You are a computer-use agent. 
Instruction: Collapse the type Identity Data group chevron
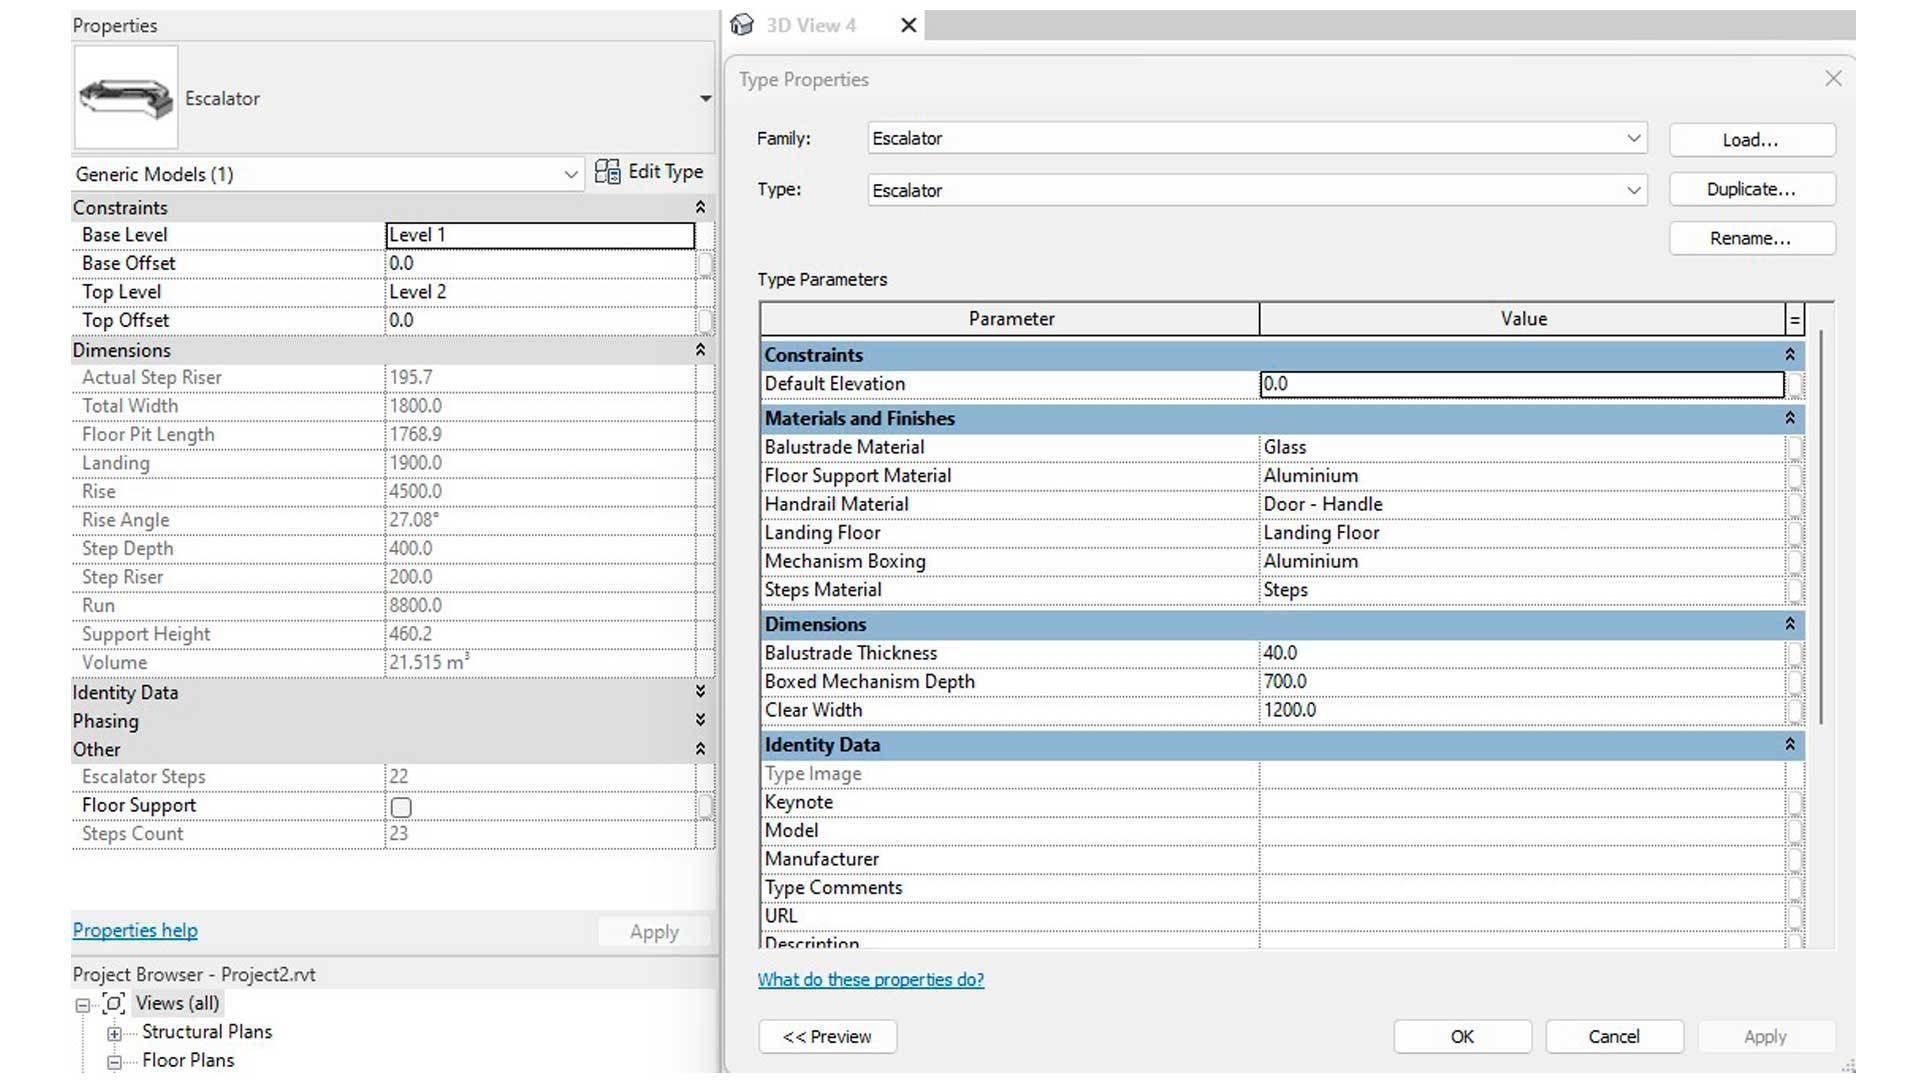(x=1790, y=745)
